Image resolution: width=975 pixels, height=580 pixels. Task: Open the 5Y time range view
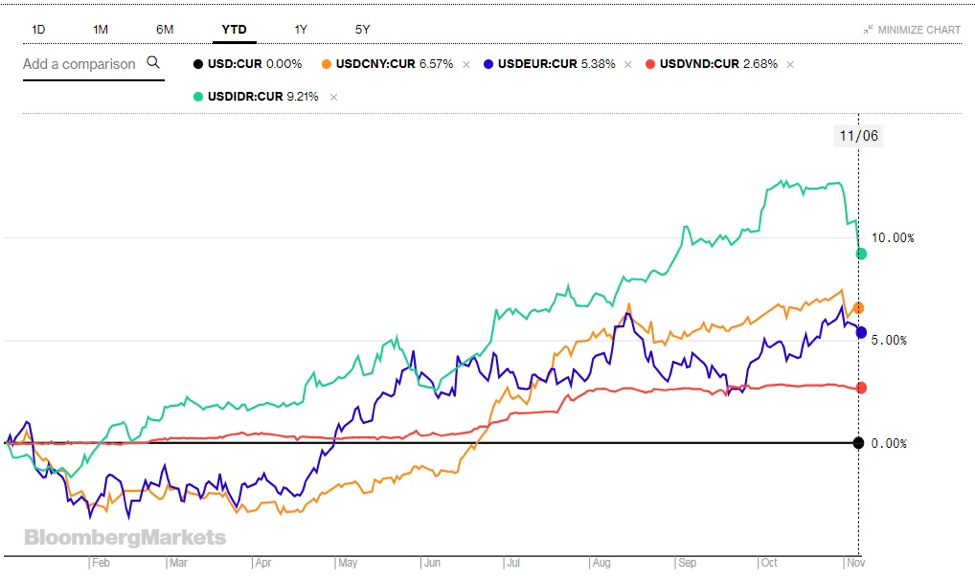tap(362, 29)
